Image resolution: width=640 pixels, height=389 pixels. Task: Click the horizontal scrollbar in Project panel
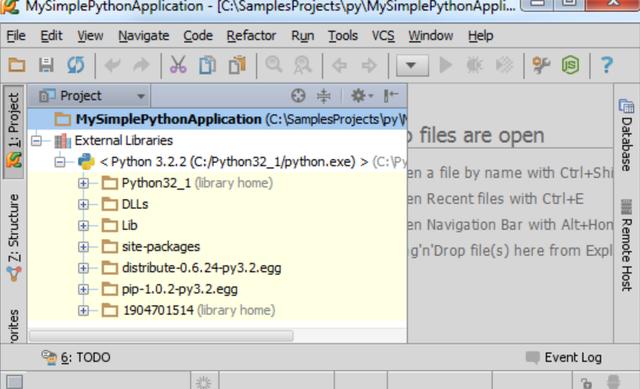(x=161, y=336)
